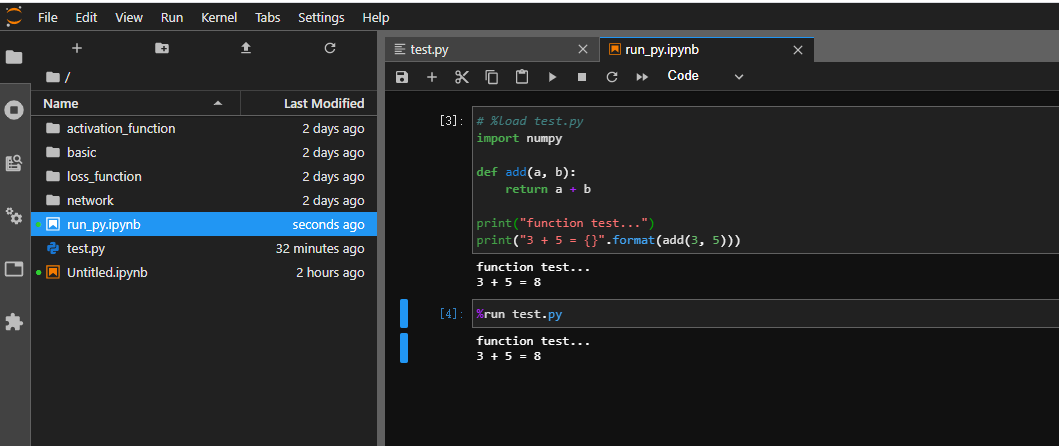
Task: Copy the selected cell
Action: coord(492,76)
